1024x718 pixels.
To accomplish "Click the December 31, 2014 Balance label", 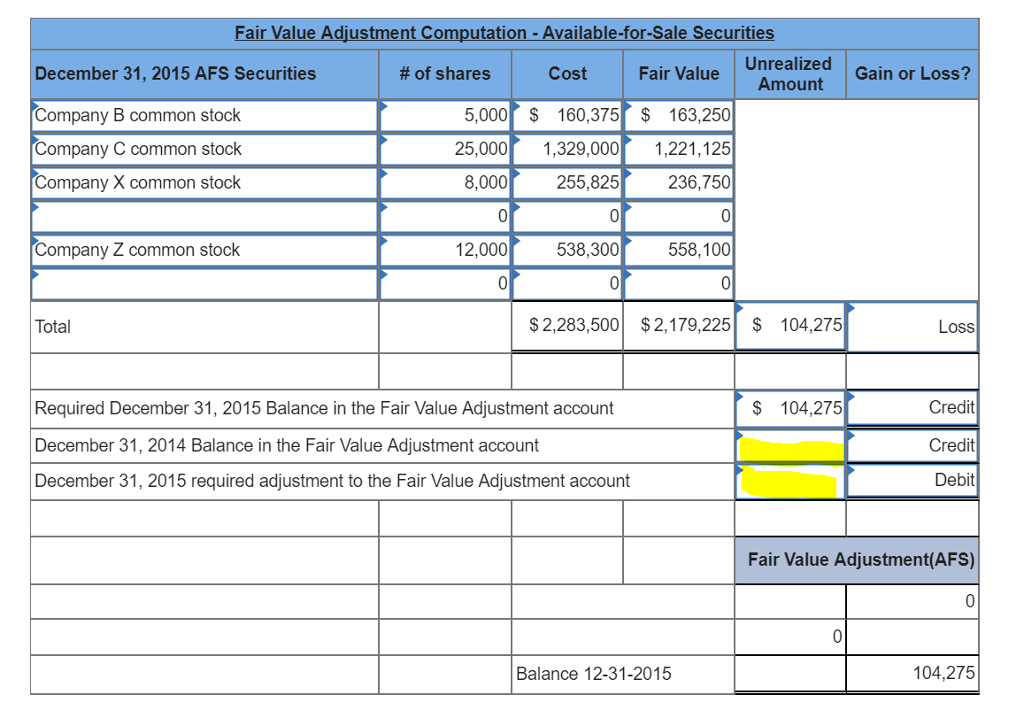I will click(287, 446).
